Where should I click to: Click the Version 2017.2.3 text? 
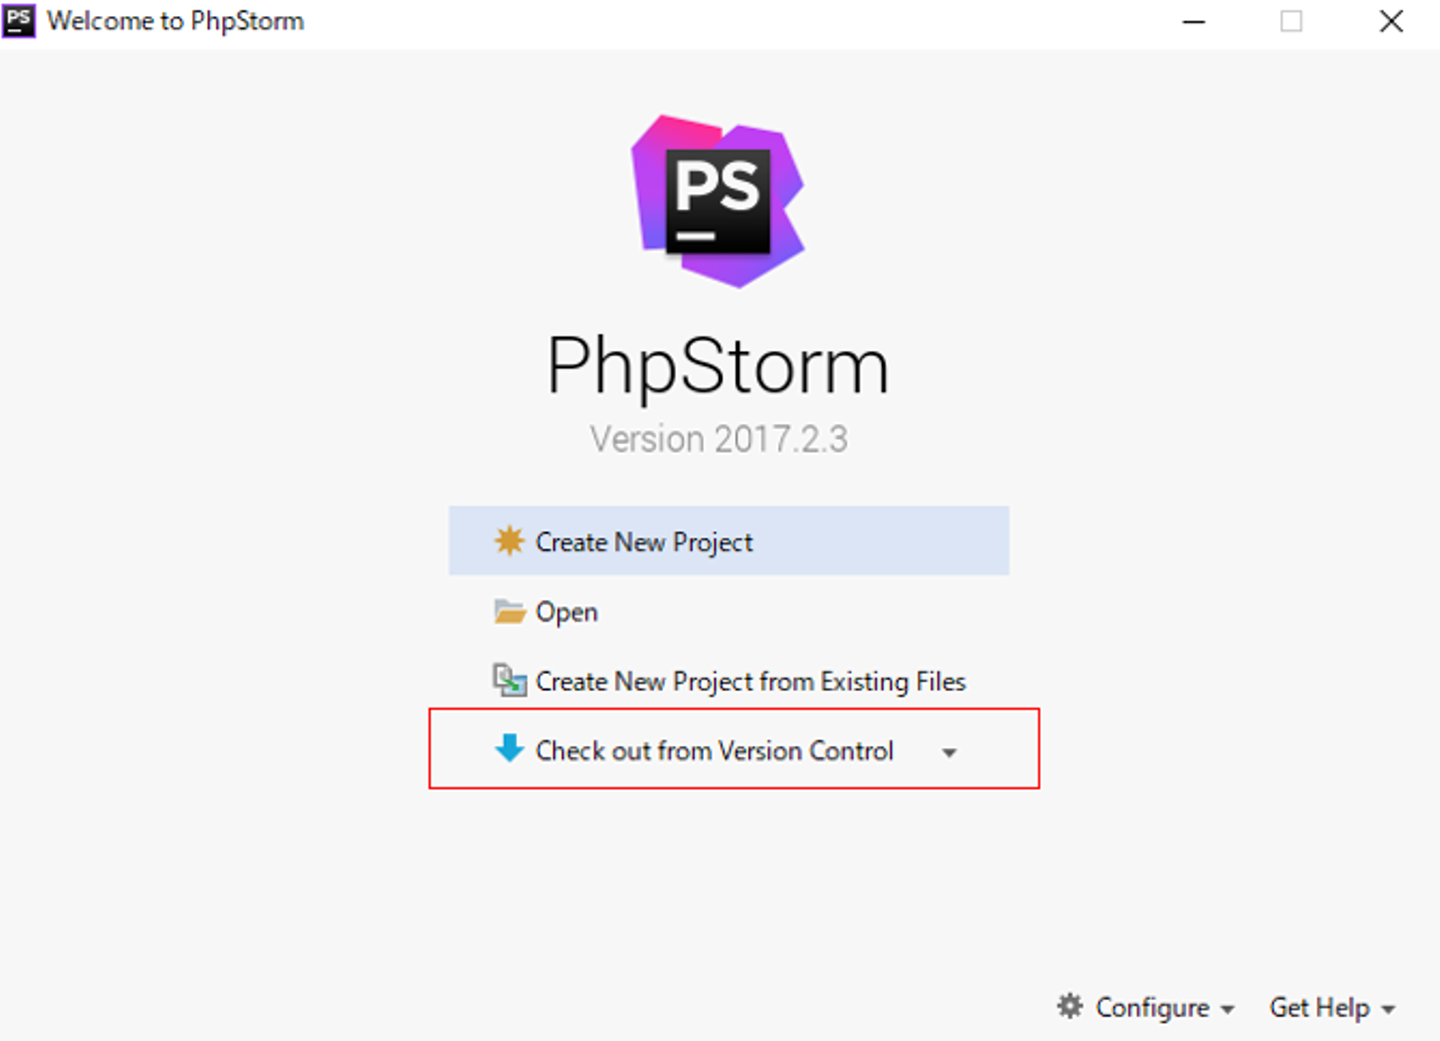(718, 439)
